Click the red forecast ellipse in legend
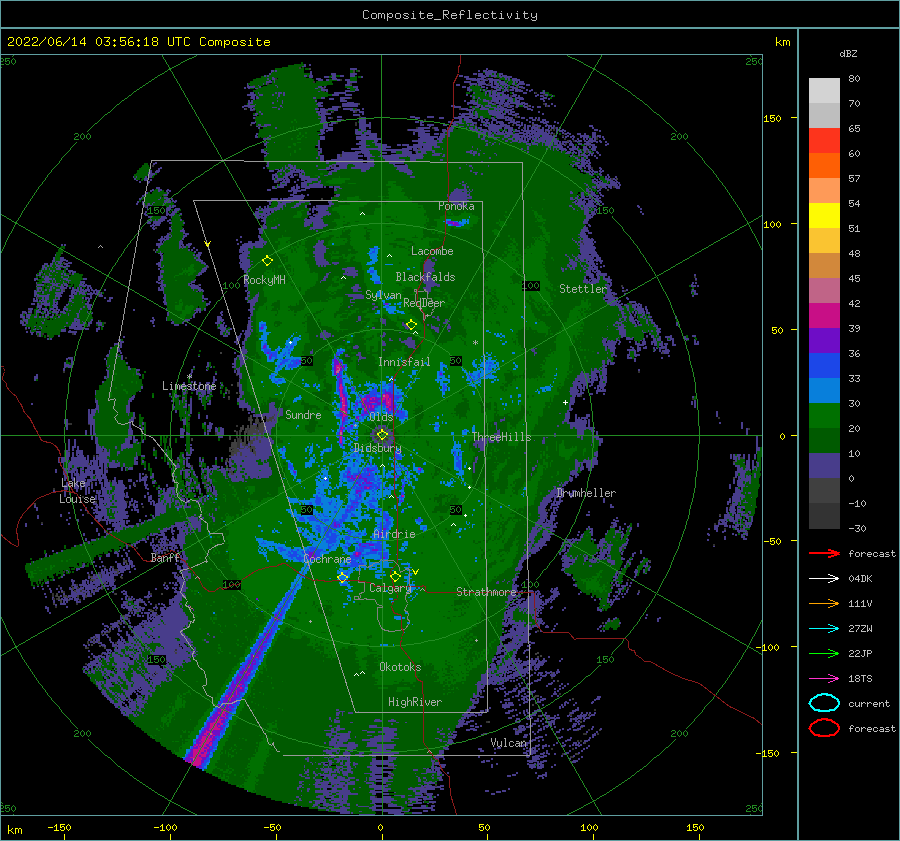 824,728
